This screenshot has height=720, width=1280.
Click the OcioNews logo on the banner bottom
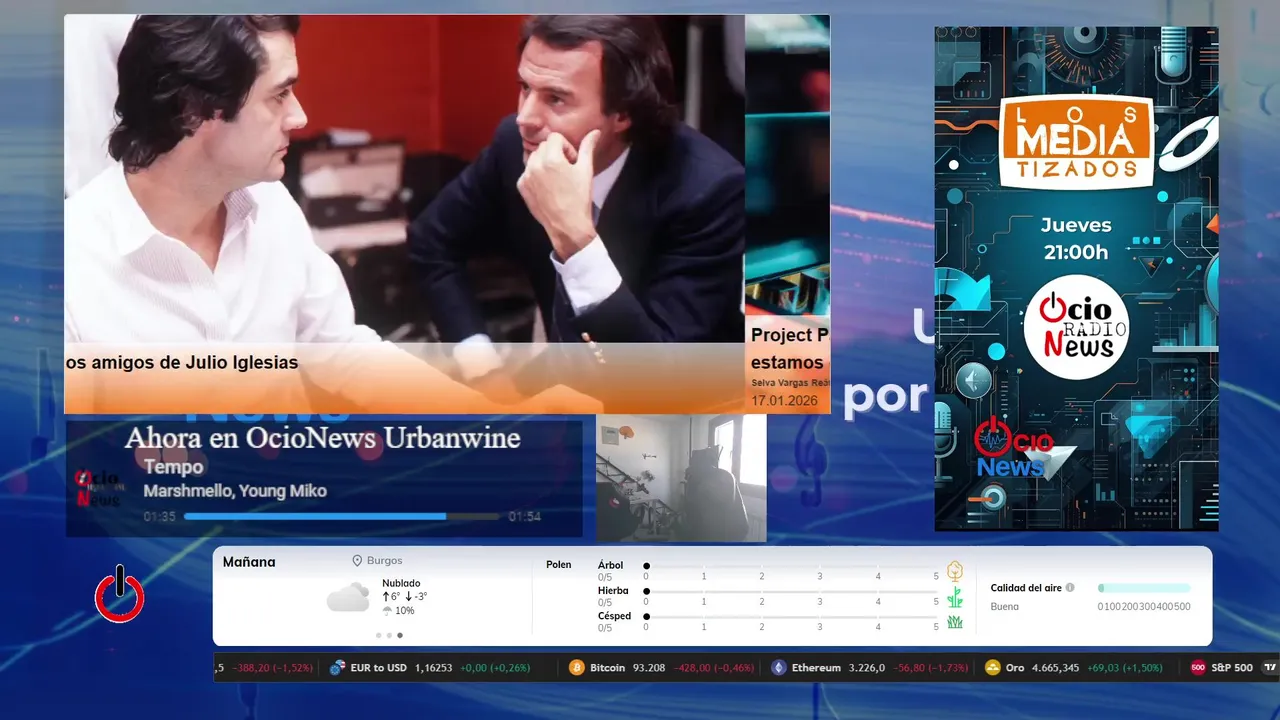(x=1013, y=448)
